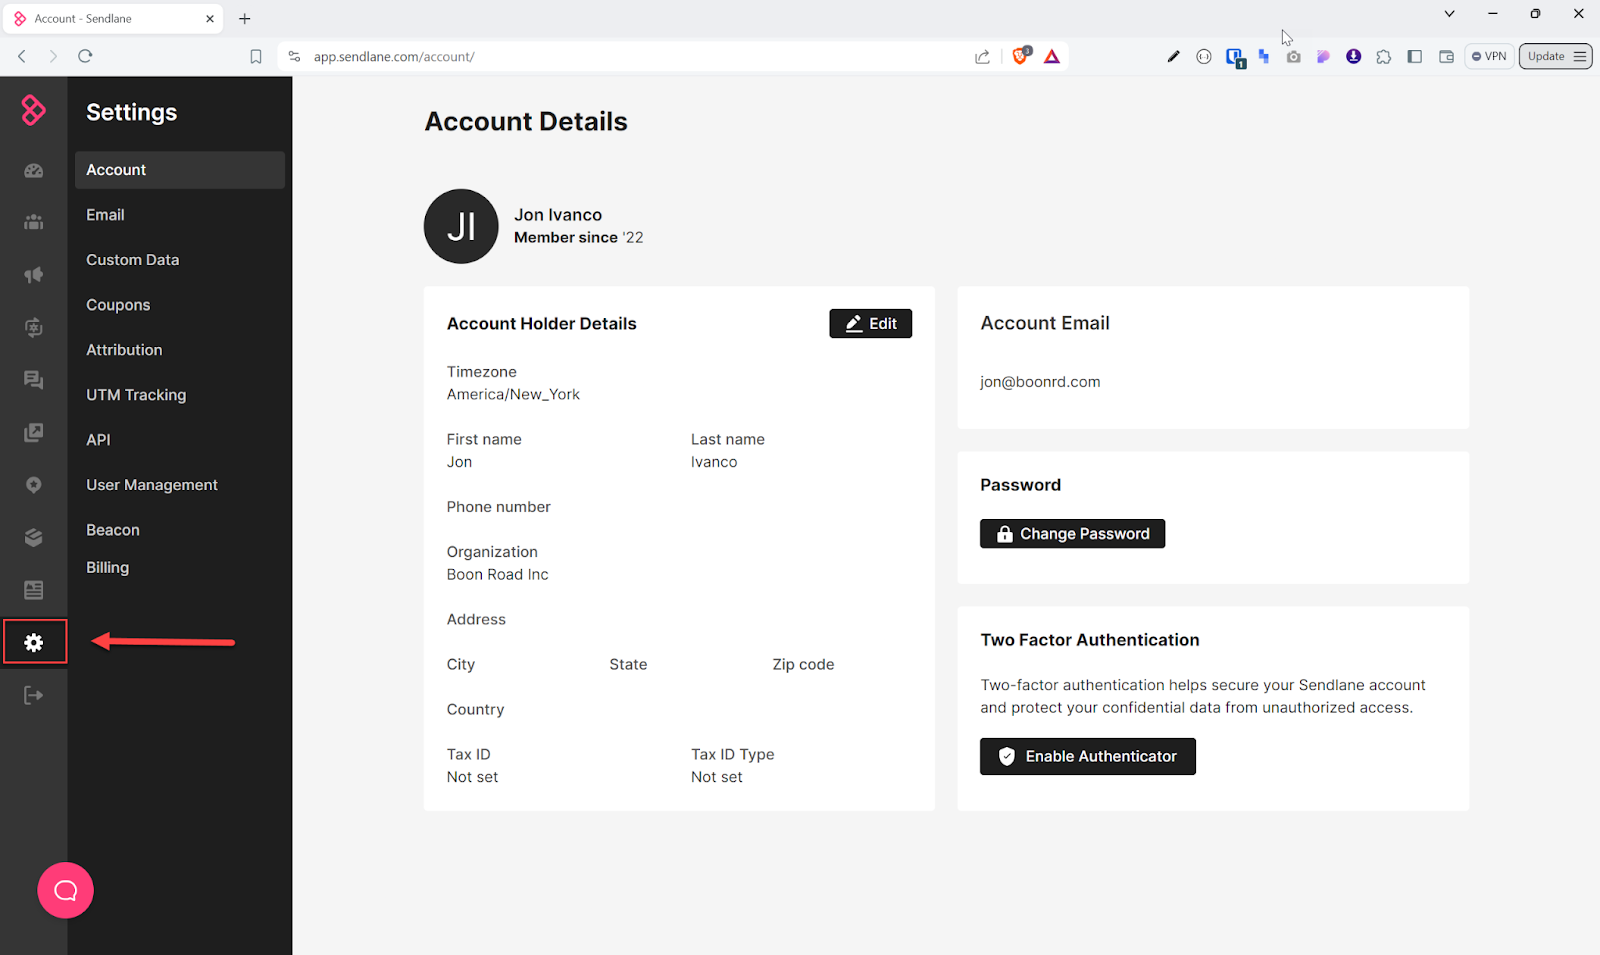
Task: Open the badge icon below gallery icon
Action: [33, 485]
